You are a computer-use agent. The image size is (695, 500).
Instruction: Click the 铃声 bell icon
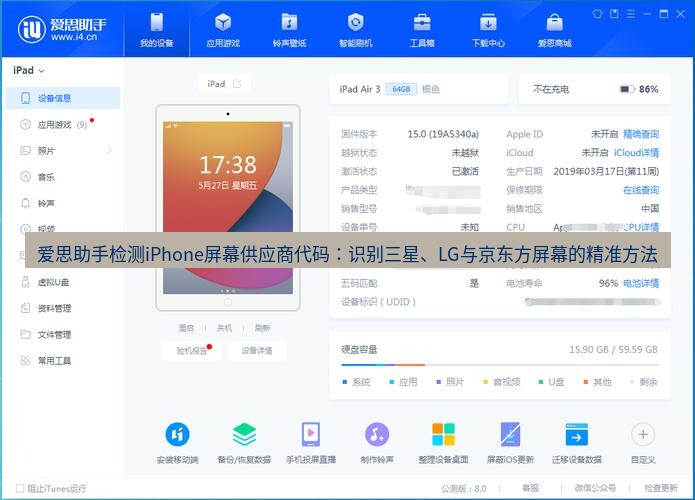[26, 203]
